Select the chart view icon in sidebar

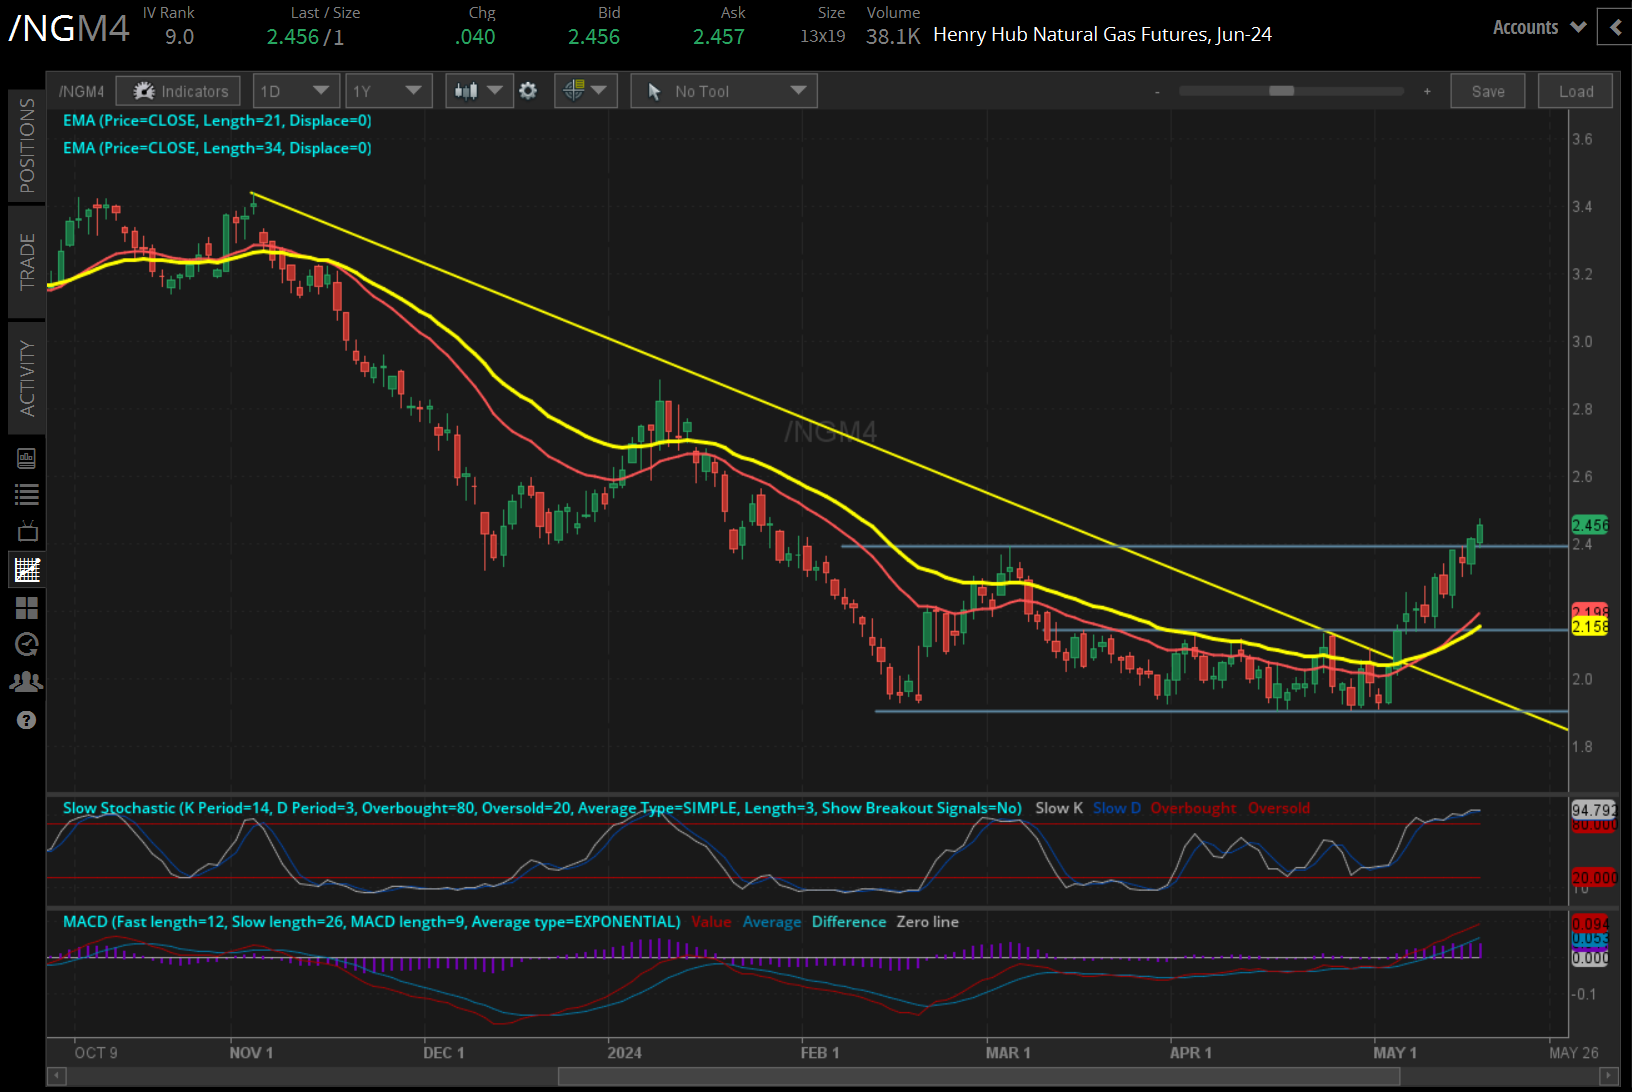27,569
